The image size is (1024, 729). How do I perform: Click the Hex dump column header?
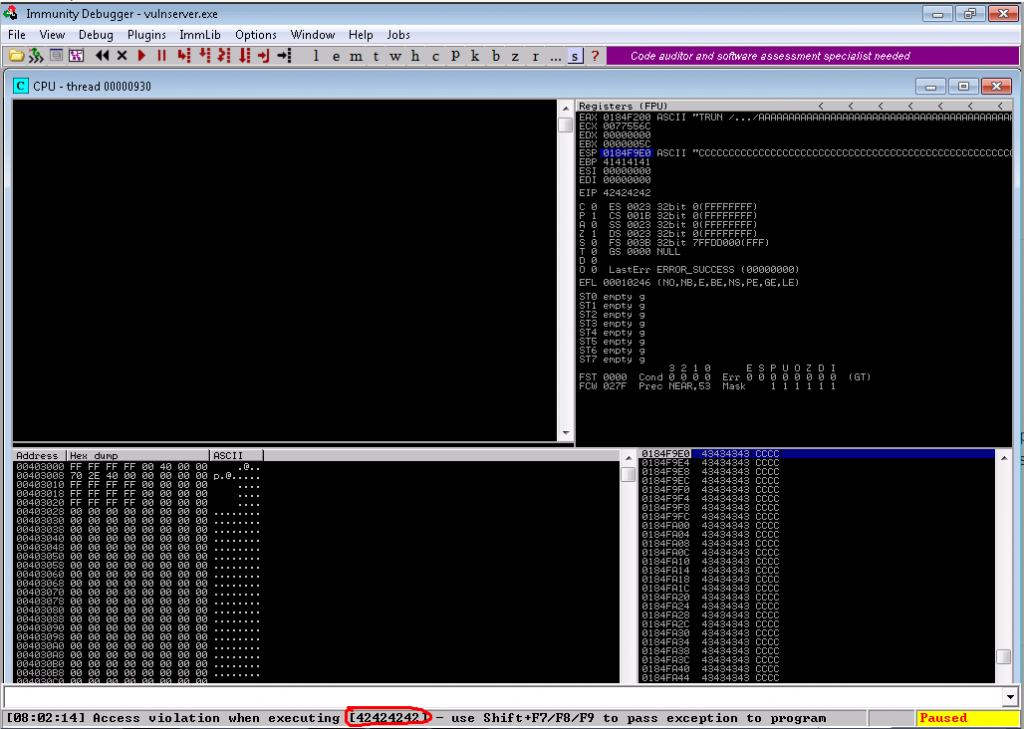click(x=138, y=455)
